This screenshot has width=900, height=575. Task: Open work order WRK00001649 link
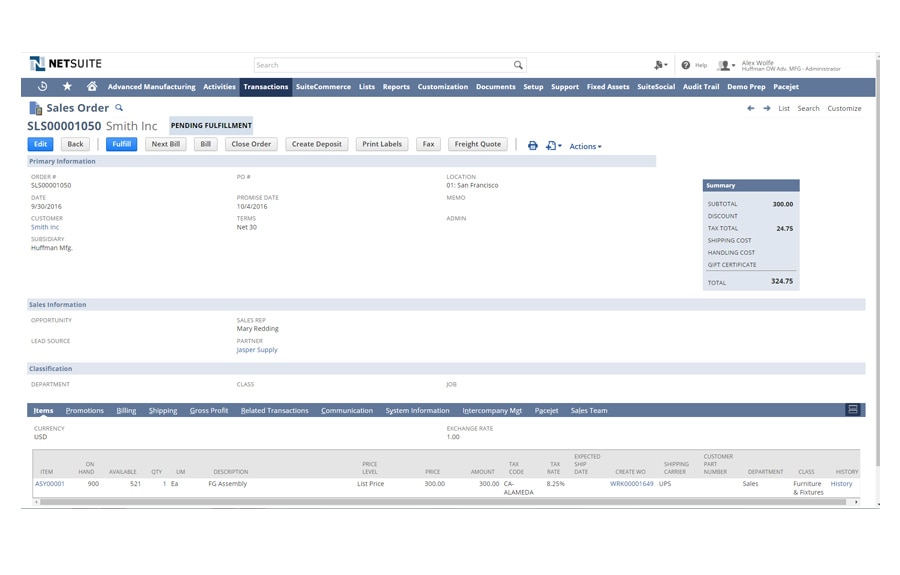tap(631, 484)
